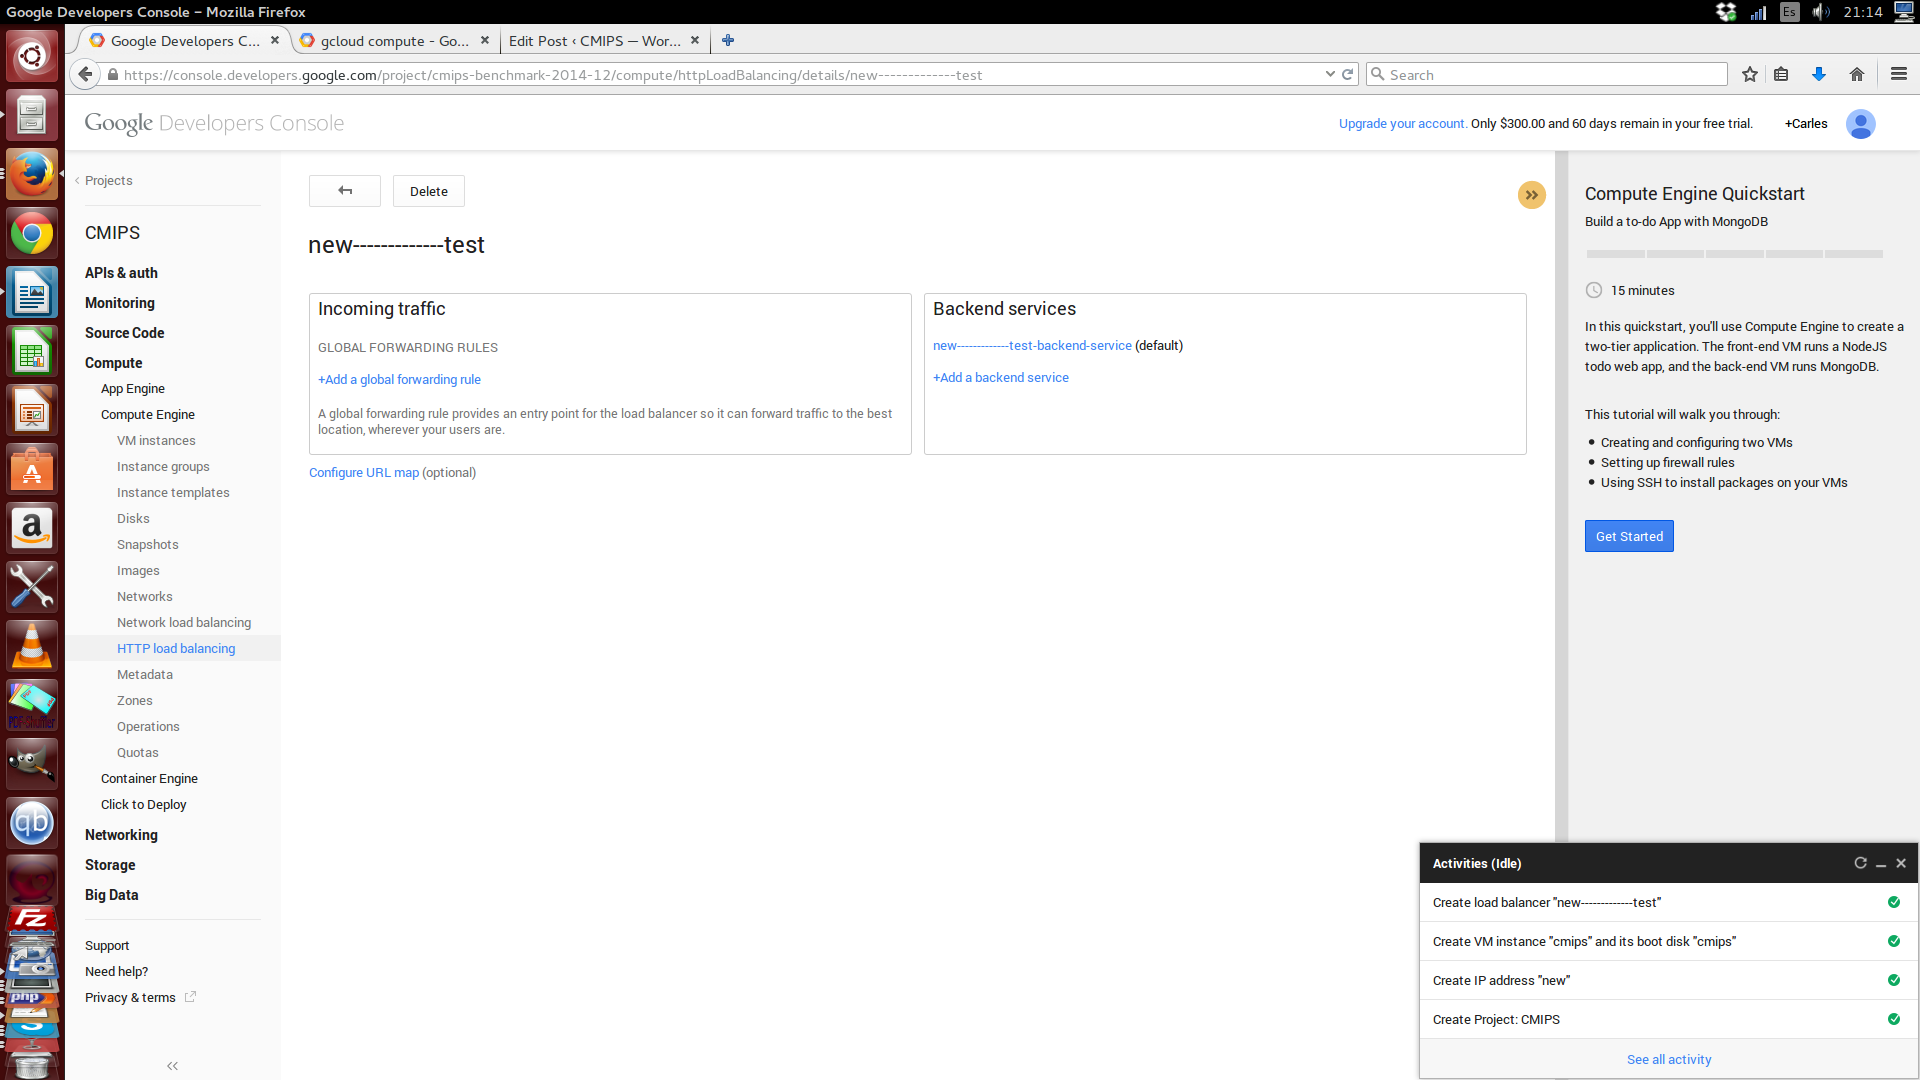Close the Activities panel
The width and height of the screenshot is (1920, 1080).
click(1901, 863)
